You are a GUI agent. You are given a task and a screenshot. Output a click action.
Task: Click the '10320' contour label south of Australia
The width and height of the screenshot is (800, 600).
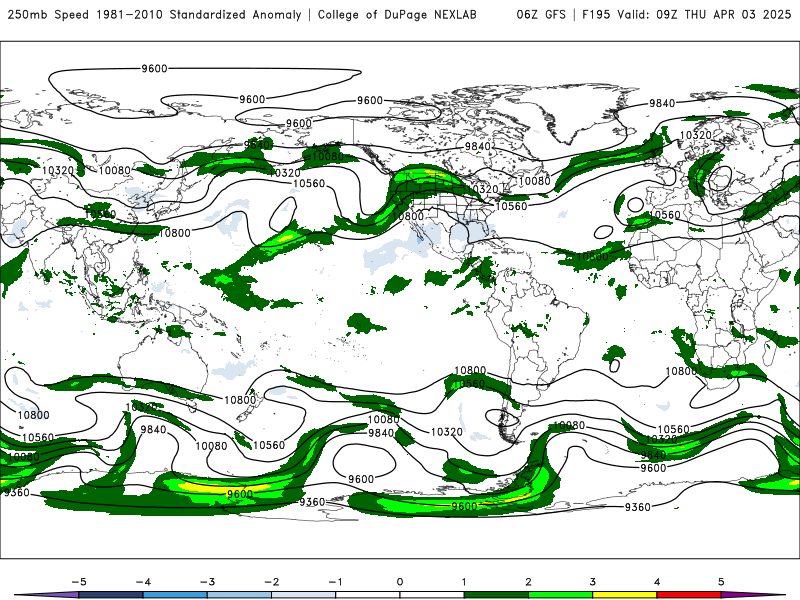(x=141, y=407)
